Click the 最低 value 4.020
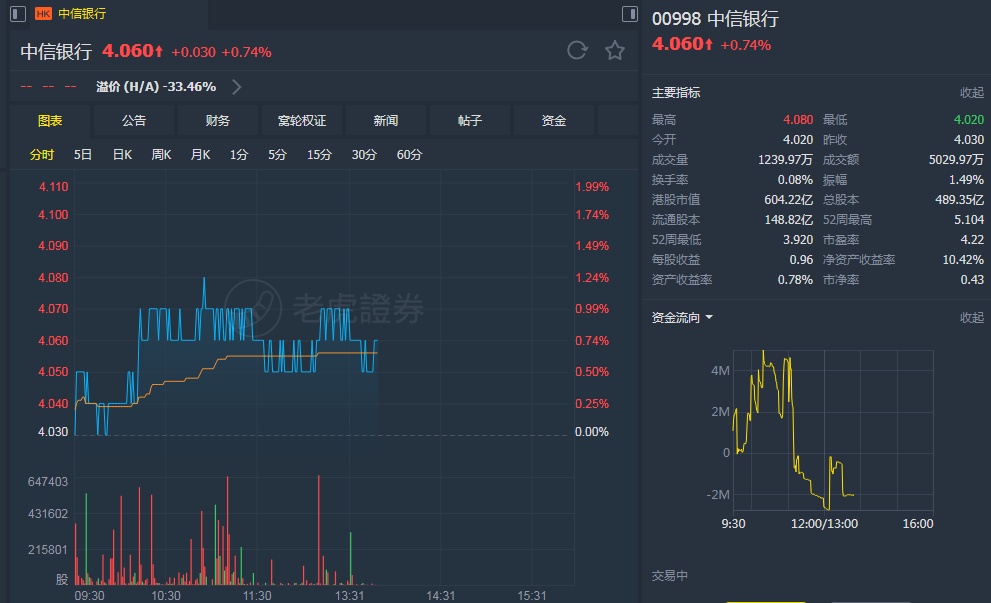Screen dimensions: 991x603 tap(969, 119)
